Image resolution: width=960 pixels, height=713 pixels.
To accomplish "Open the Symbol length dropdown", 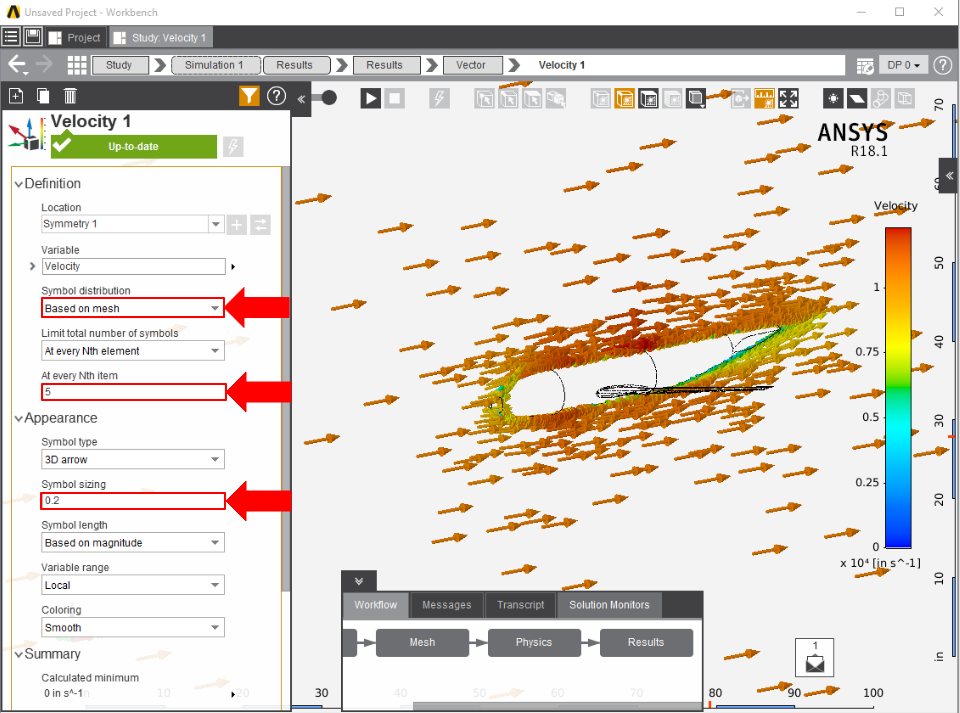I will 133,543.
